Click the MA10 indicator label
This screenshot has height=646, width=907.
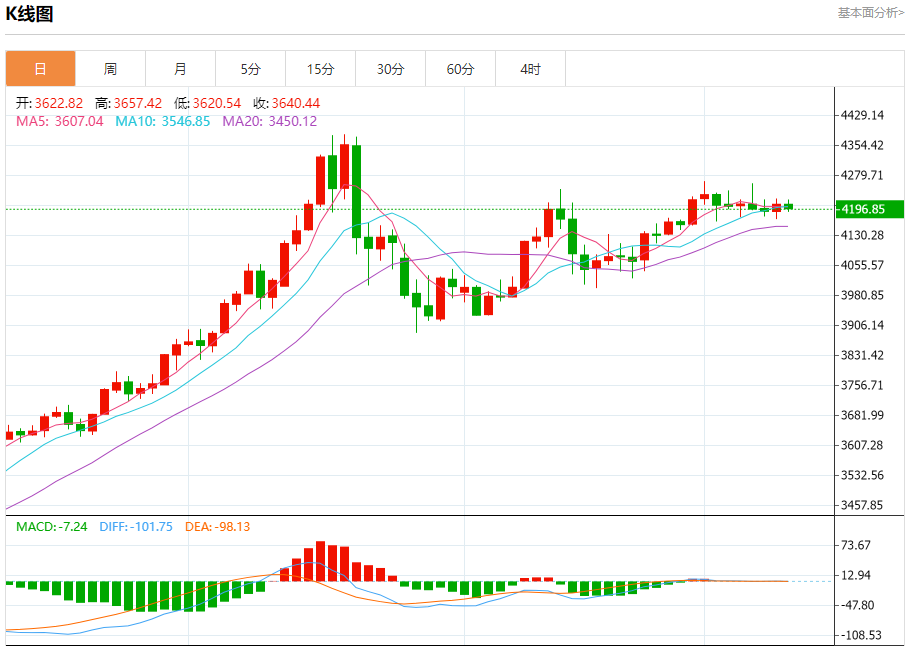[162, 121]
